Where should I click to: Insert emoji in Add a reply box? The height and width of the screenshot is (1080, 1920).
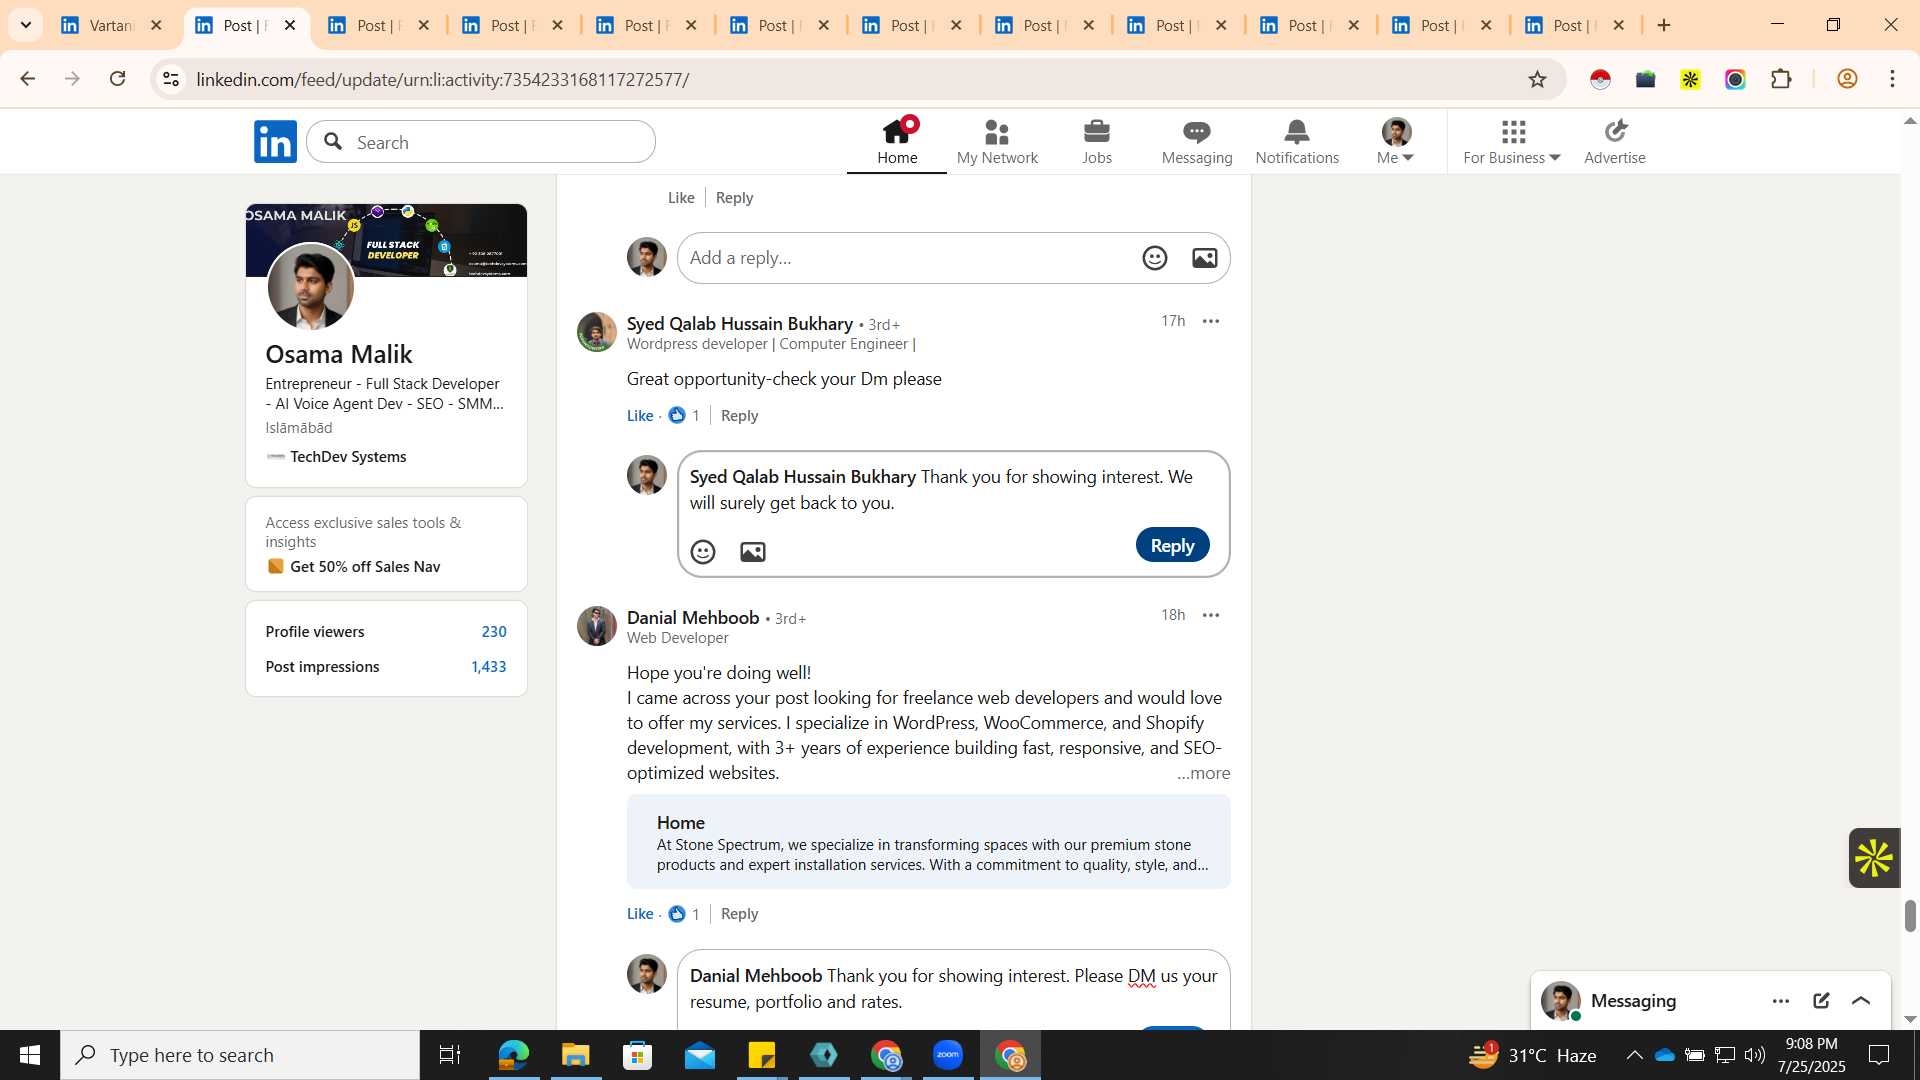click(x=1155, y=258)
